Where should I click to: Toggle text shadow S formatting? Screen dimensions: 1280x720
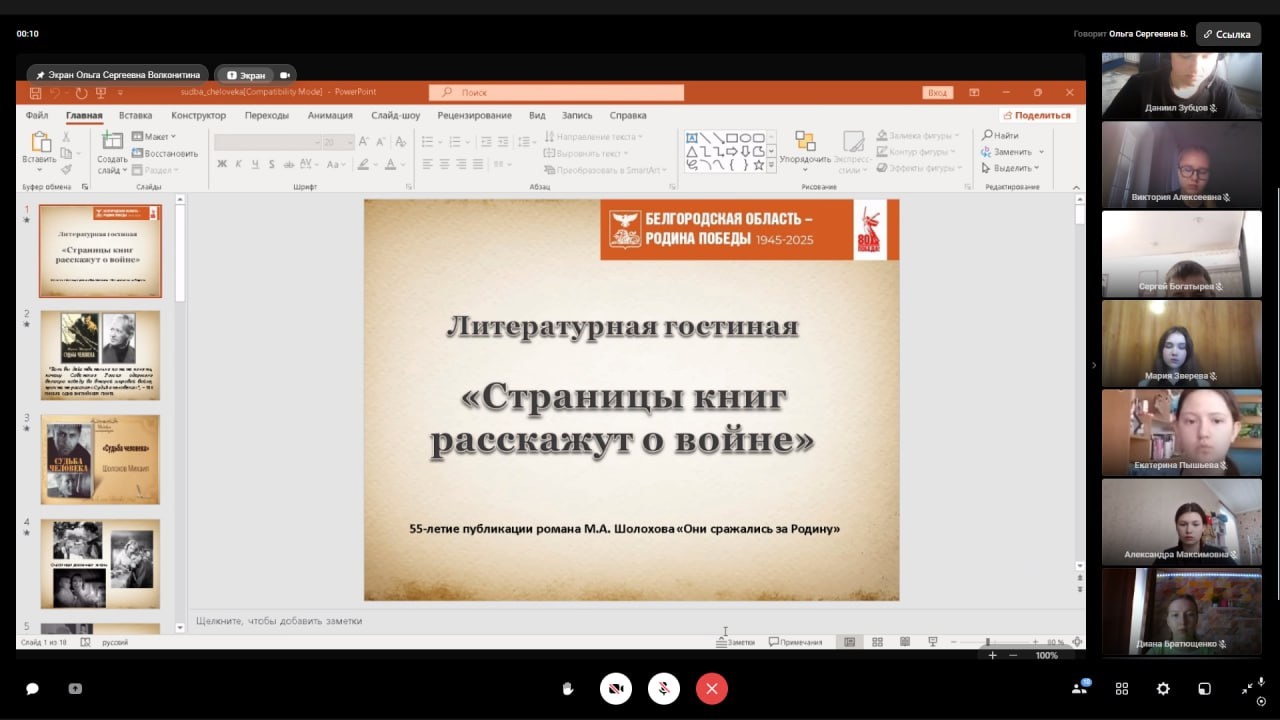tap(271, 164)
